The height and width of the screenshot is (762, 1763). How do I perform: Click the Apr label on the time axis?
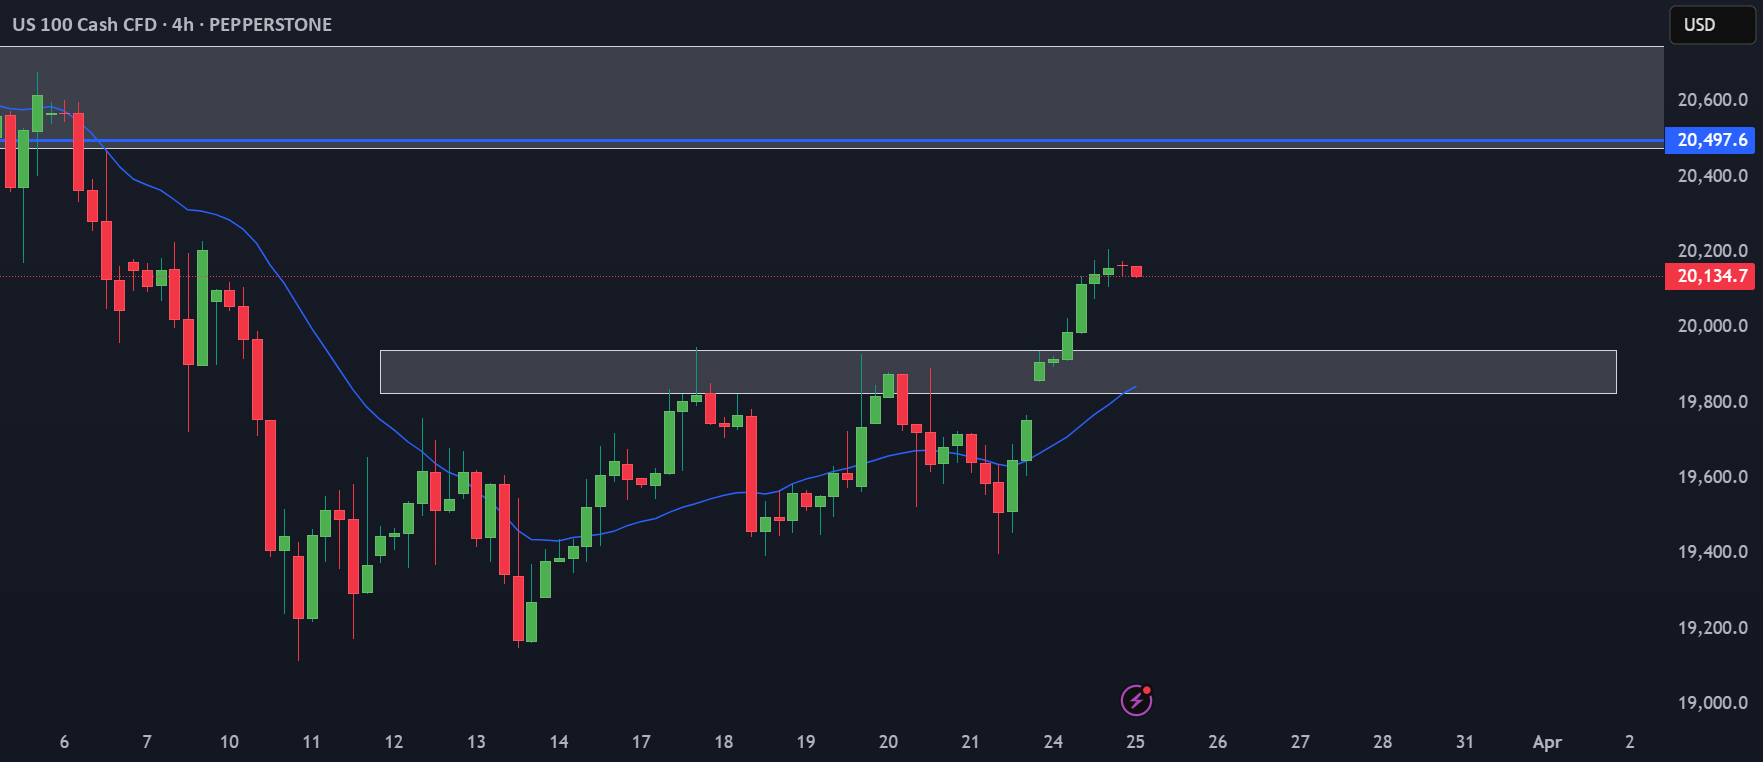1547,742
